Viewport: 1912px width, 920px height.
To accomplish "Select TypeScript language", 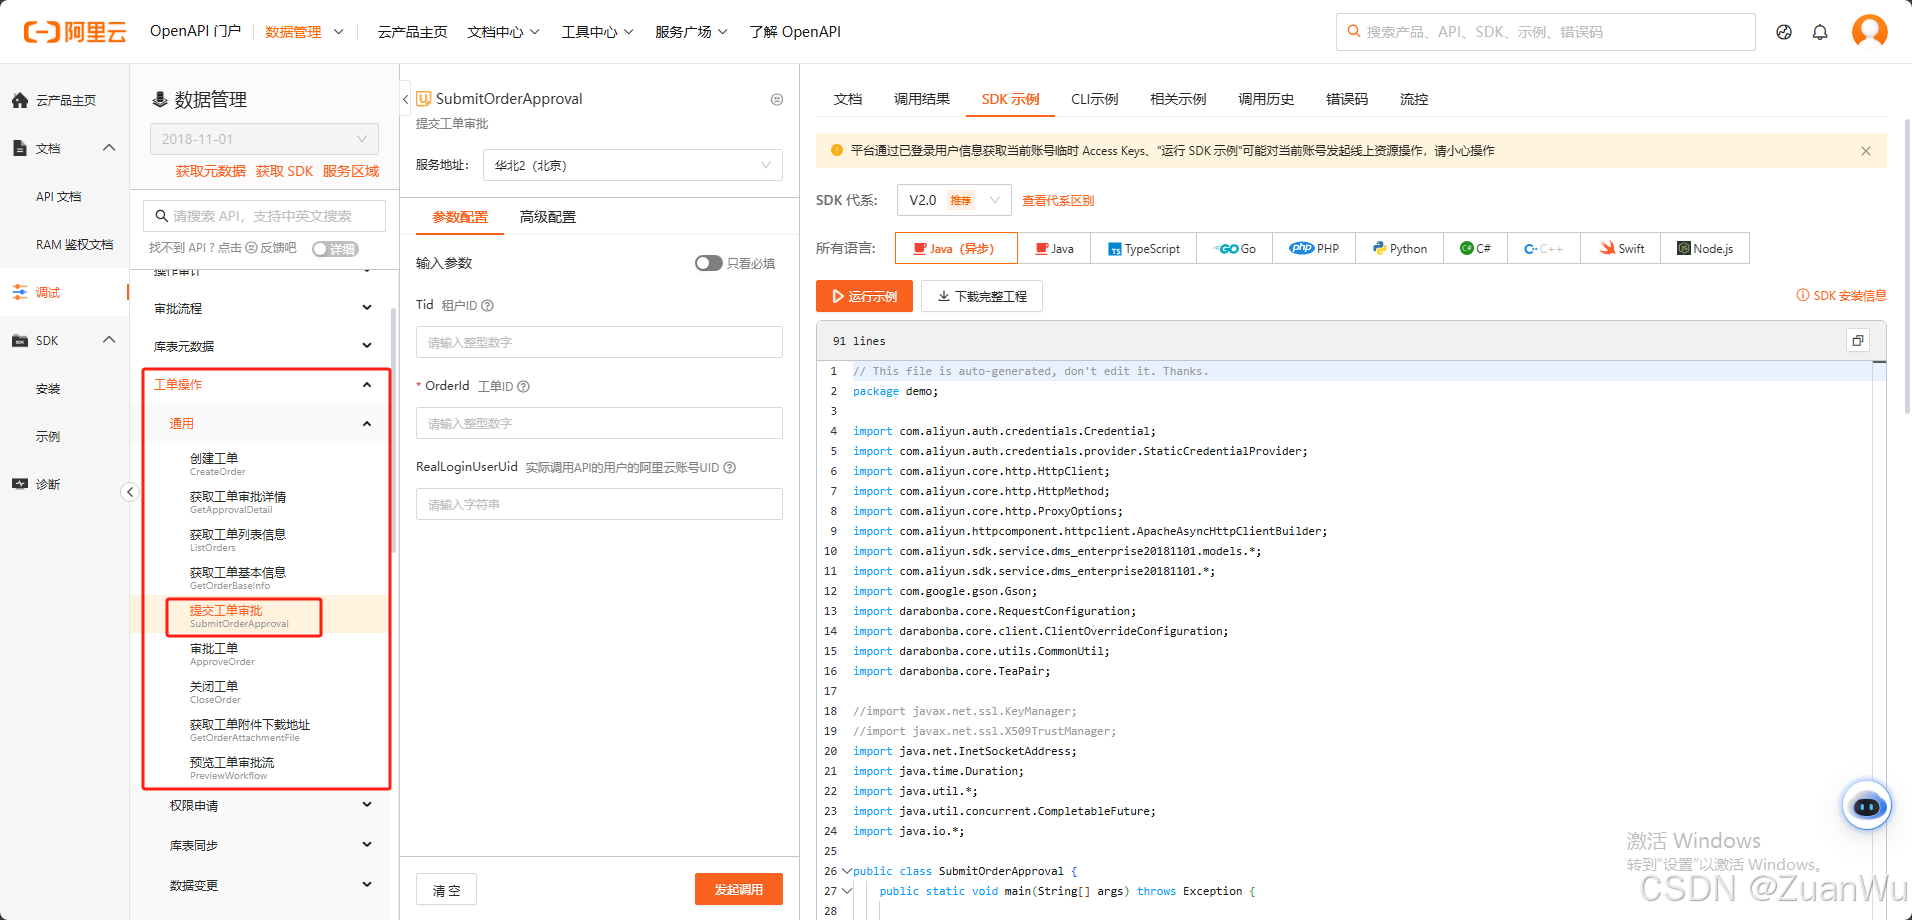I will click(x=1143, y=248).
